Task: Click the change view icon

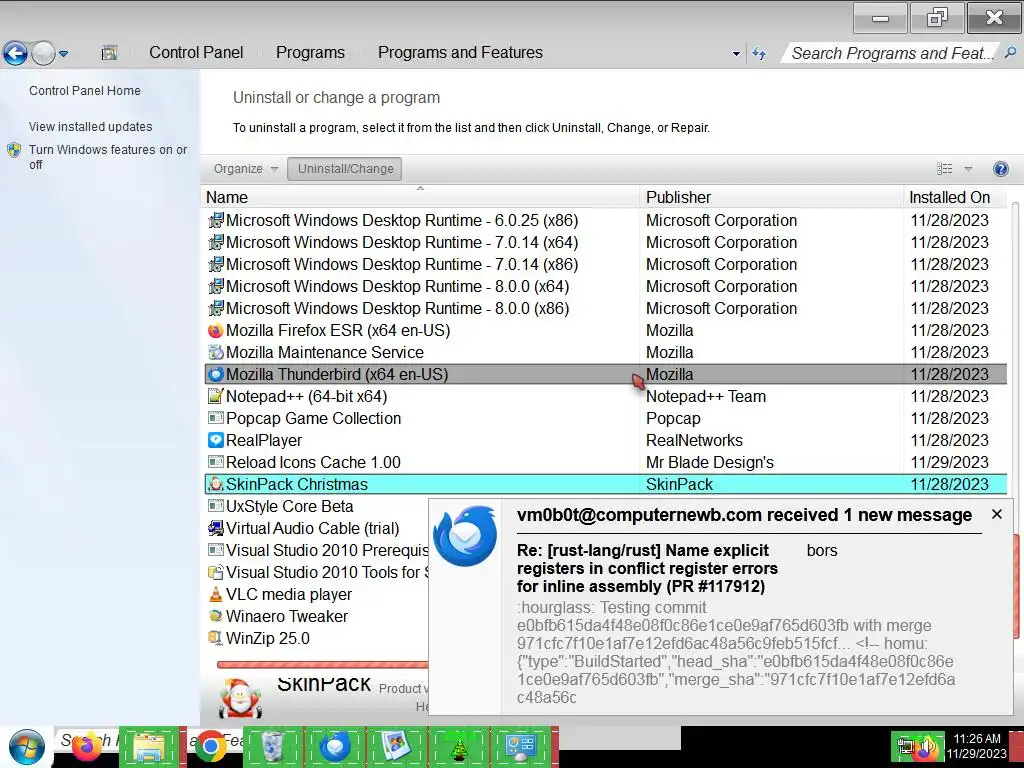Action: (944, 168)
